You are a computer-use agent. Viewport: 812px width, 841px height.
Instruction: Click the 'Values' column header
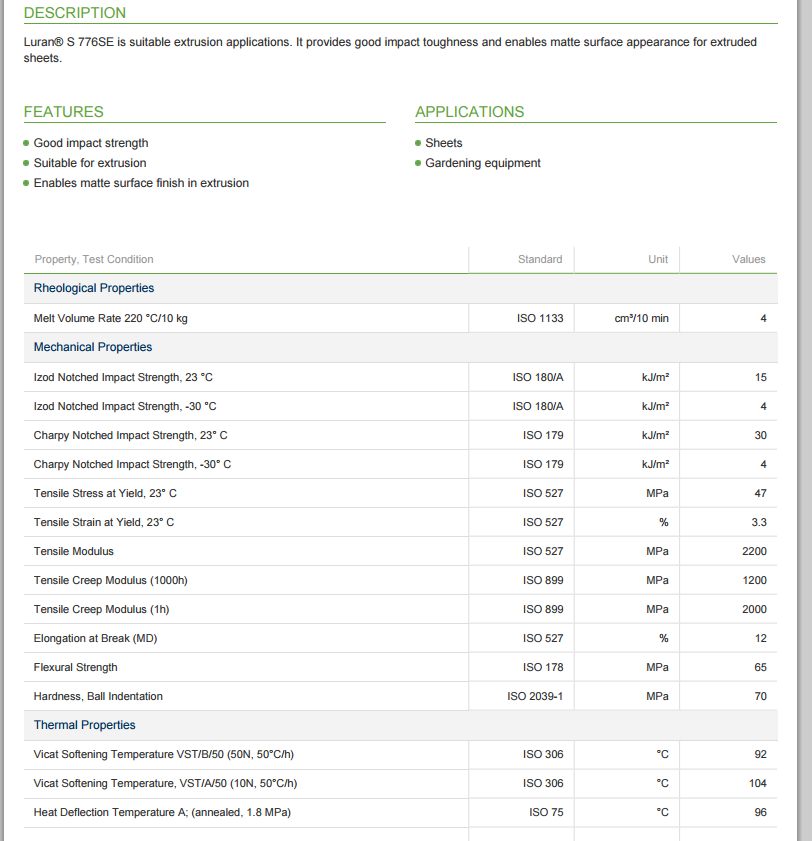(749, 259)
